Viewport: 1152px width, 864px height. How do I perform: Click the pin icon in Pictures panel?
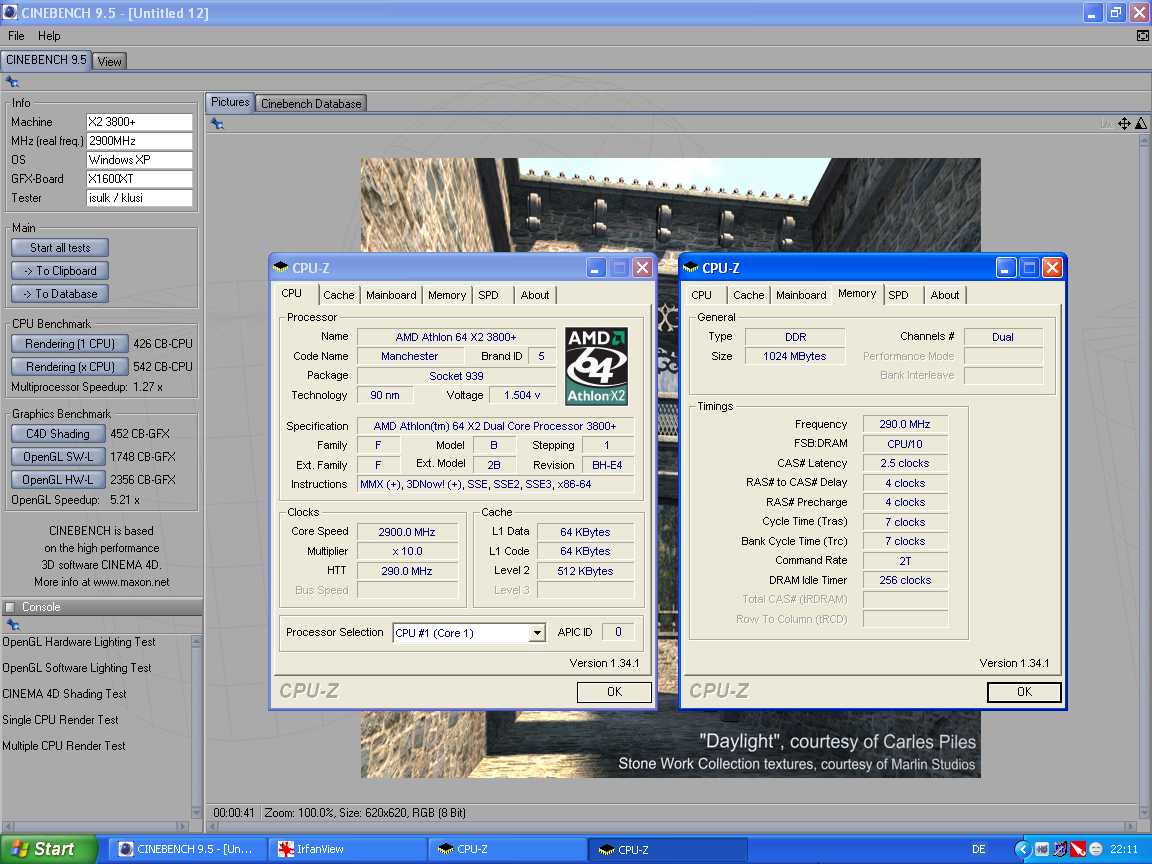[217, 123]
